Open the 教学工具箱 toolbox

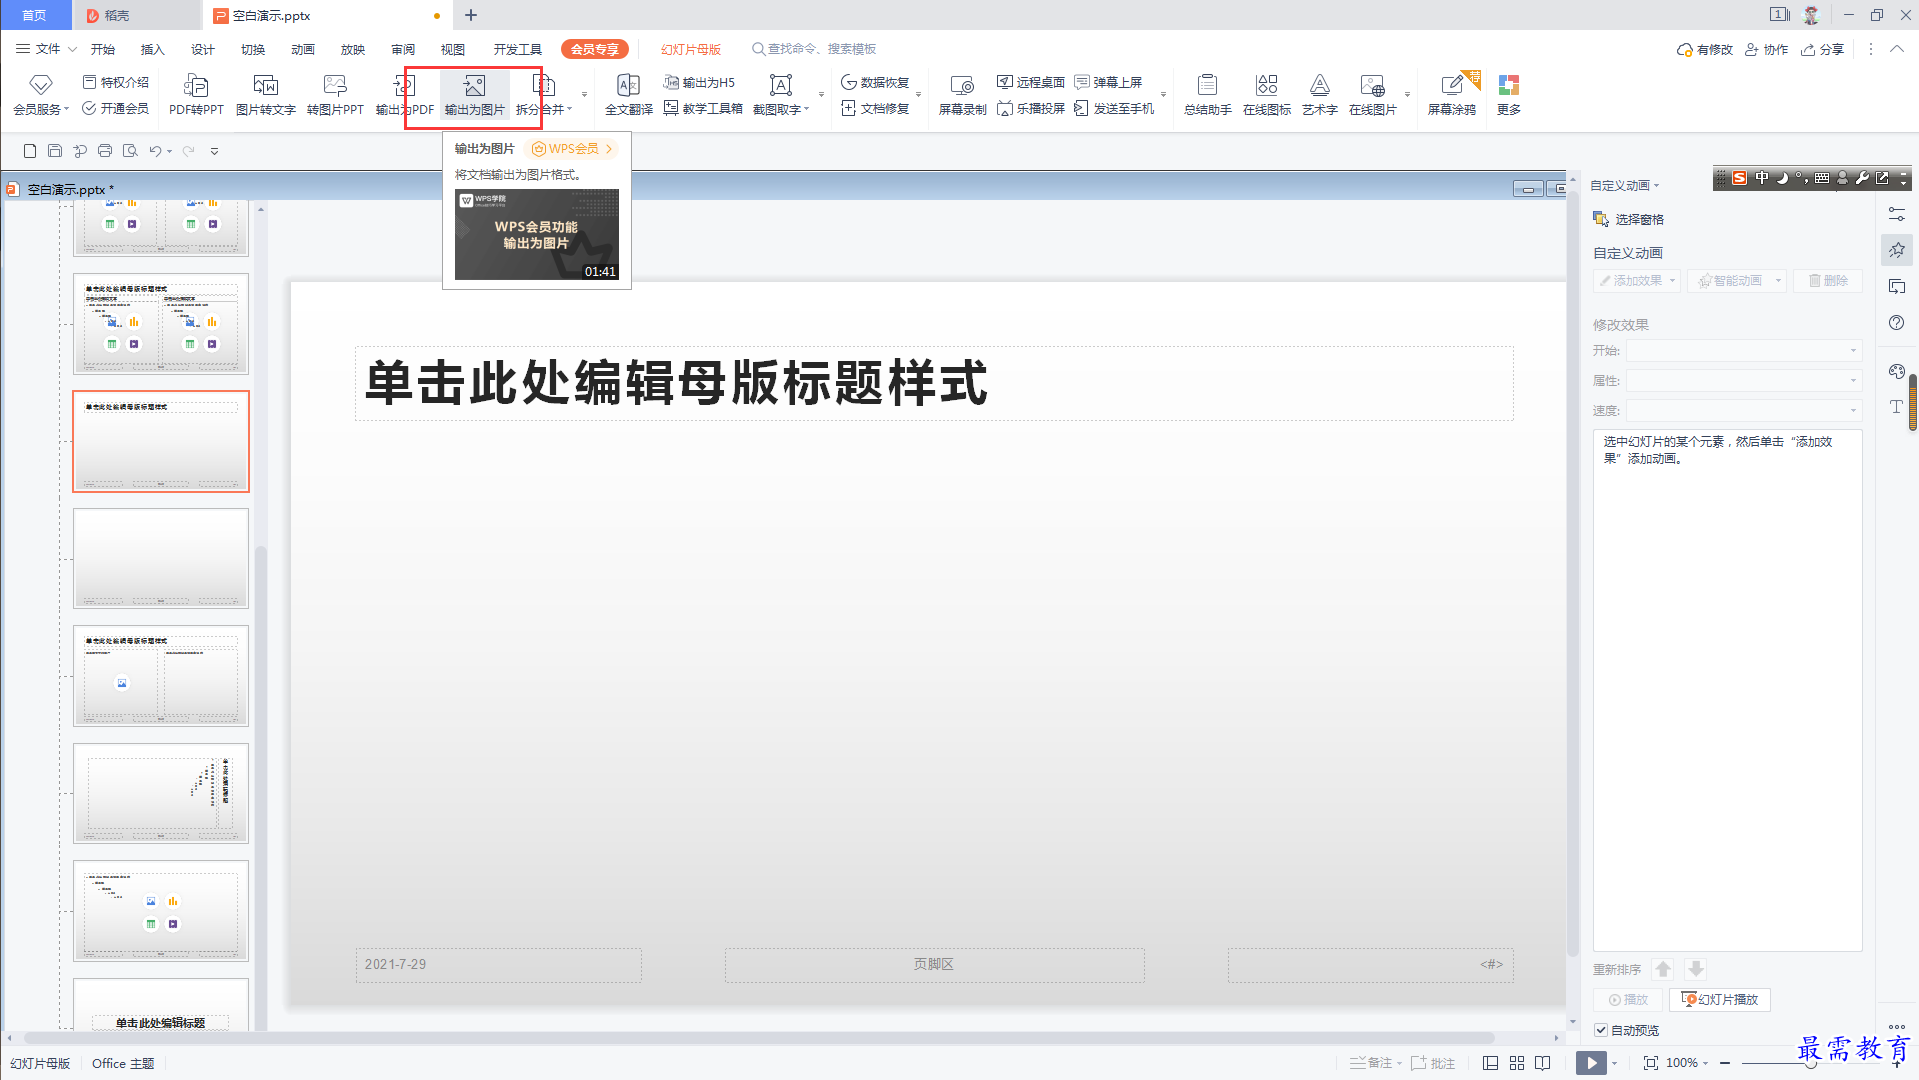click(703, 108)
